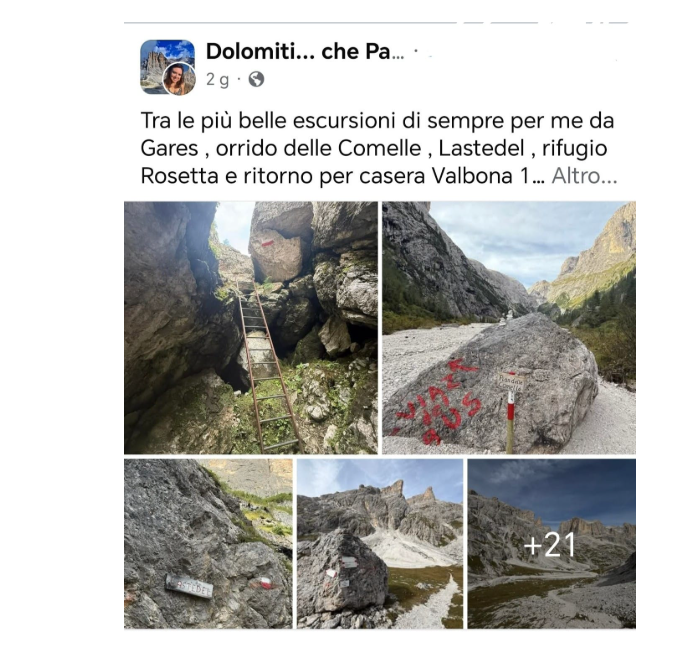The height and width of the screenshot is (645, 678).
Task: Click the rocky peaks in the fourth photo
Action: 381,506
